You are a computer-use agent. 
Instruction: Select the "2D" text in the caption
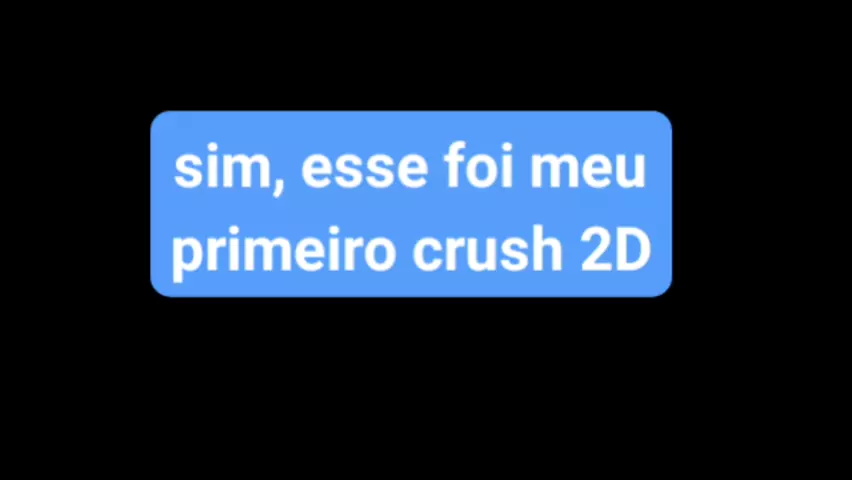pos(616,250)
